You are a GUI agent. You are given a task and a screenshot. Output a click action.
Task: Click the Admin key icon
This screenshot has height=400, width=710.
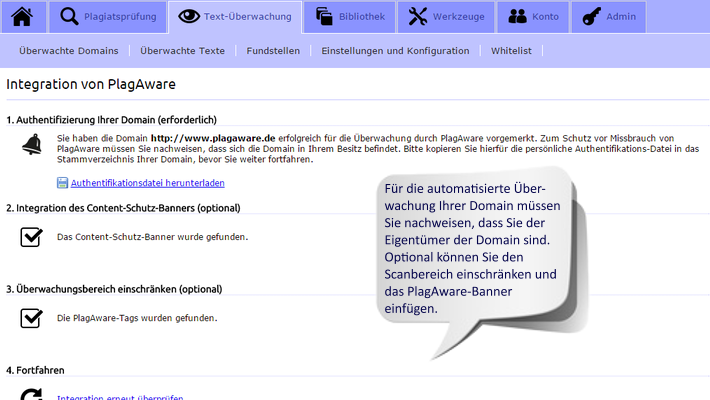[592, 16]
